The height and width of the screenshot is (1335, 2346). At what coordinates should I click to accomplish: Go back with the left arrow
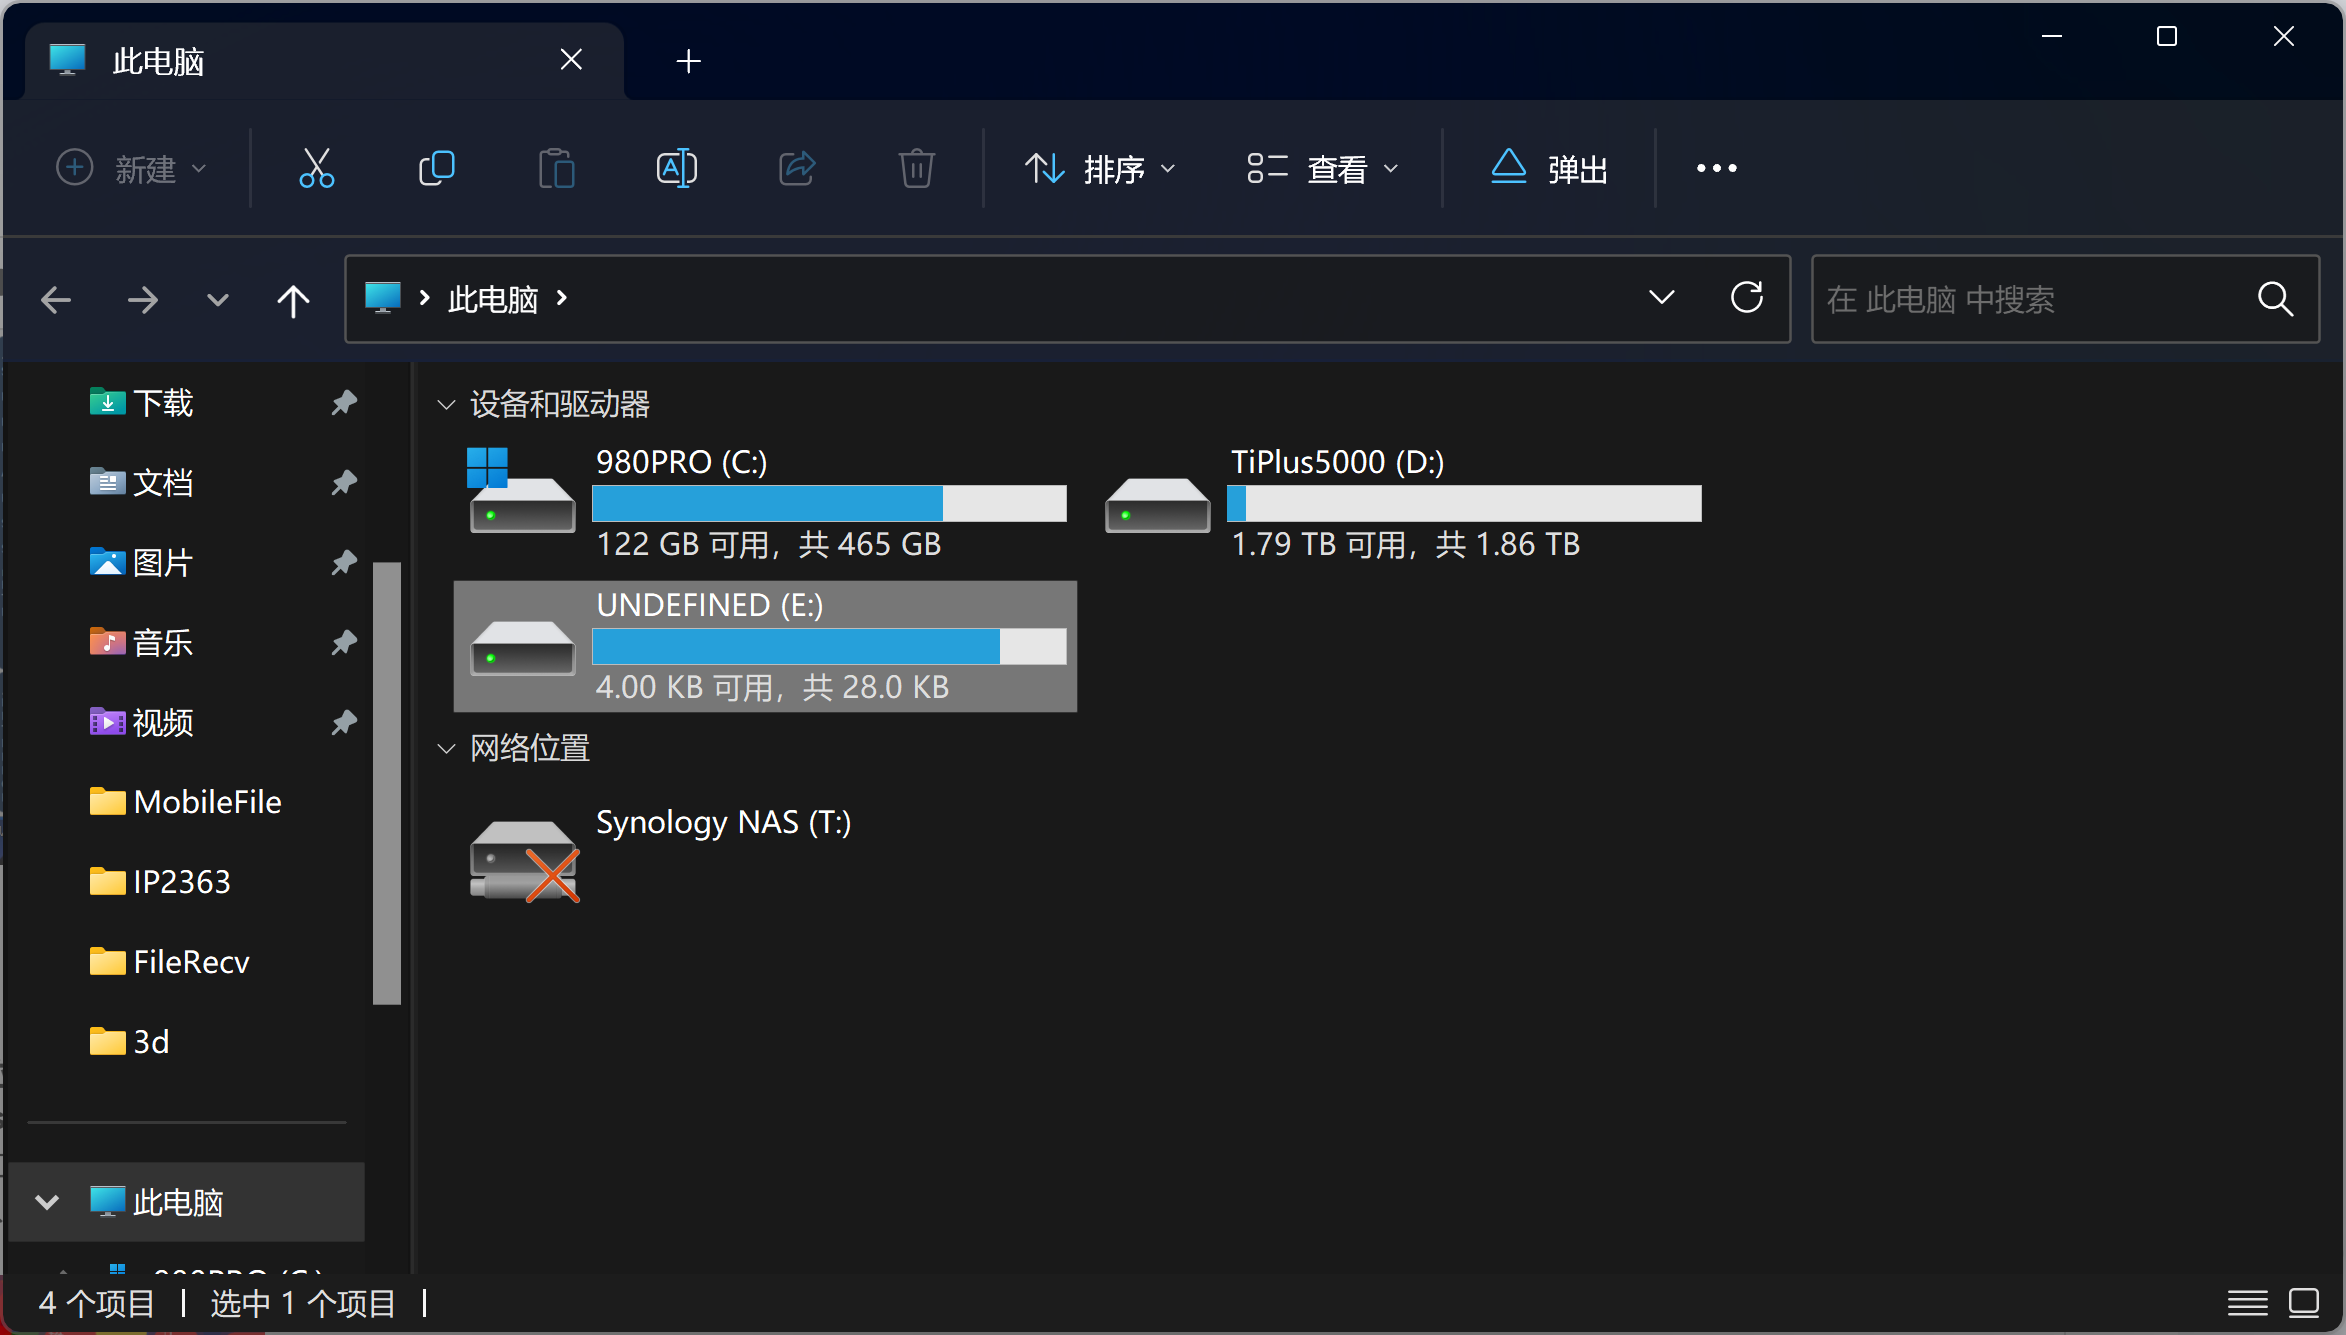tap(56, 299)
